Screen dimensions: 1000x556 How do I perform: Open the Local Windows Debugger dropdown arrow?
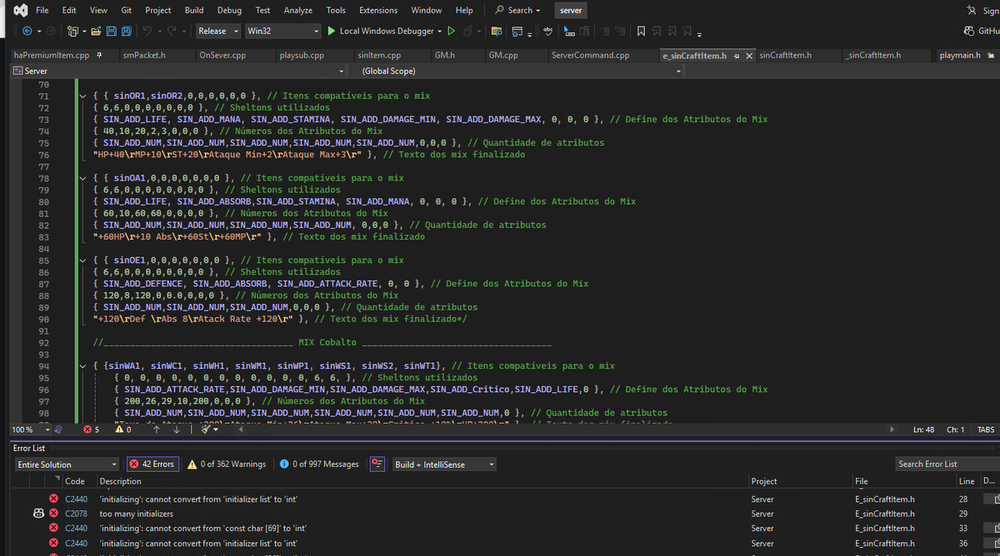(x=439, y=31)
